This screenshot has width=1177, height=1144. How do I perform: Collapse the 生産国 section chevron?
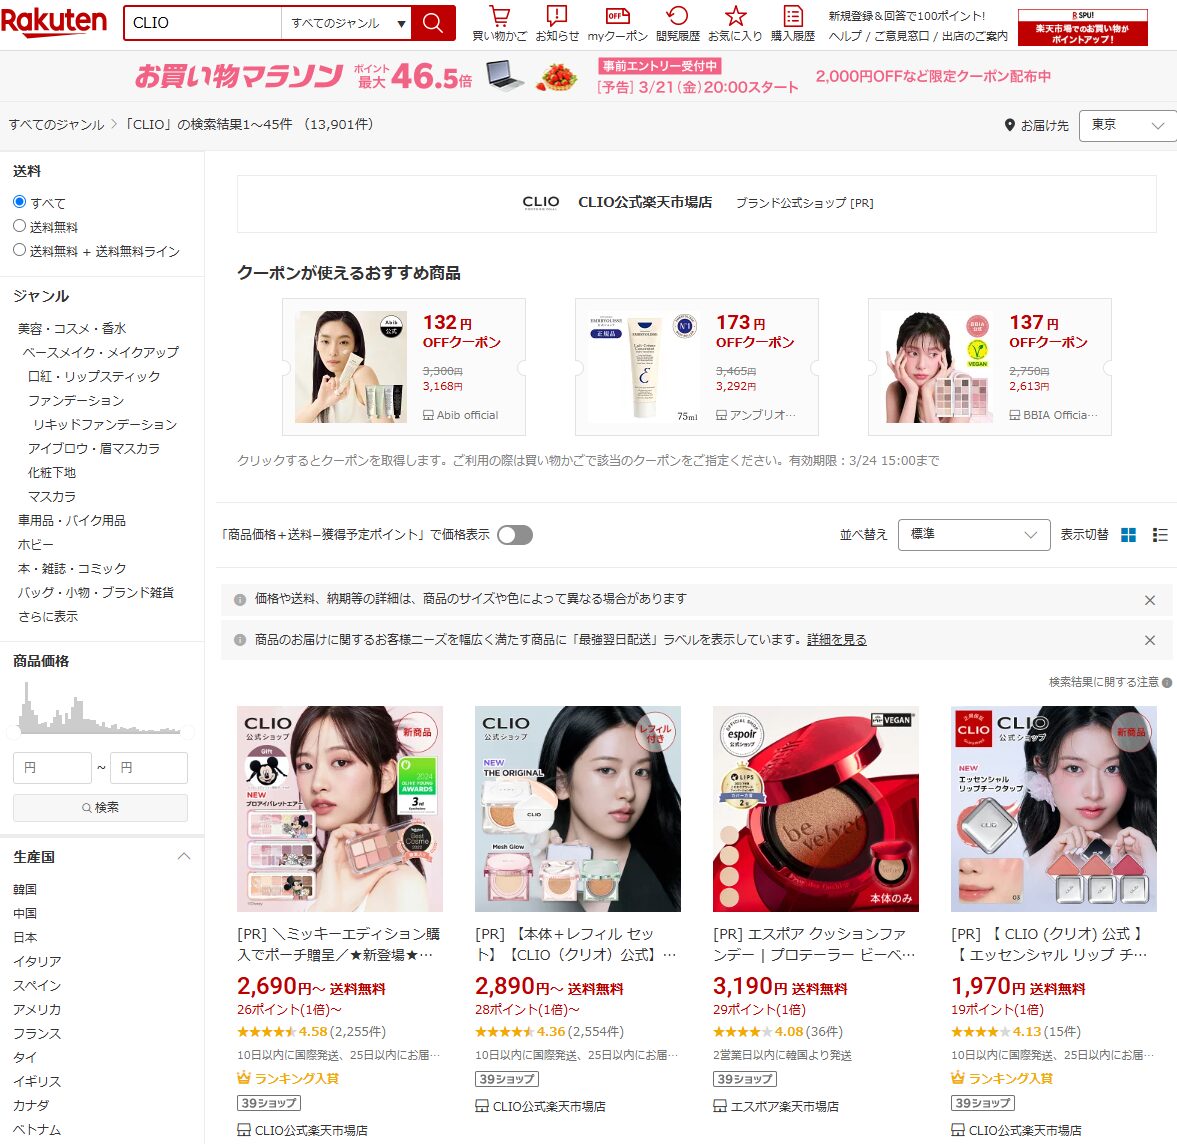184,856
